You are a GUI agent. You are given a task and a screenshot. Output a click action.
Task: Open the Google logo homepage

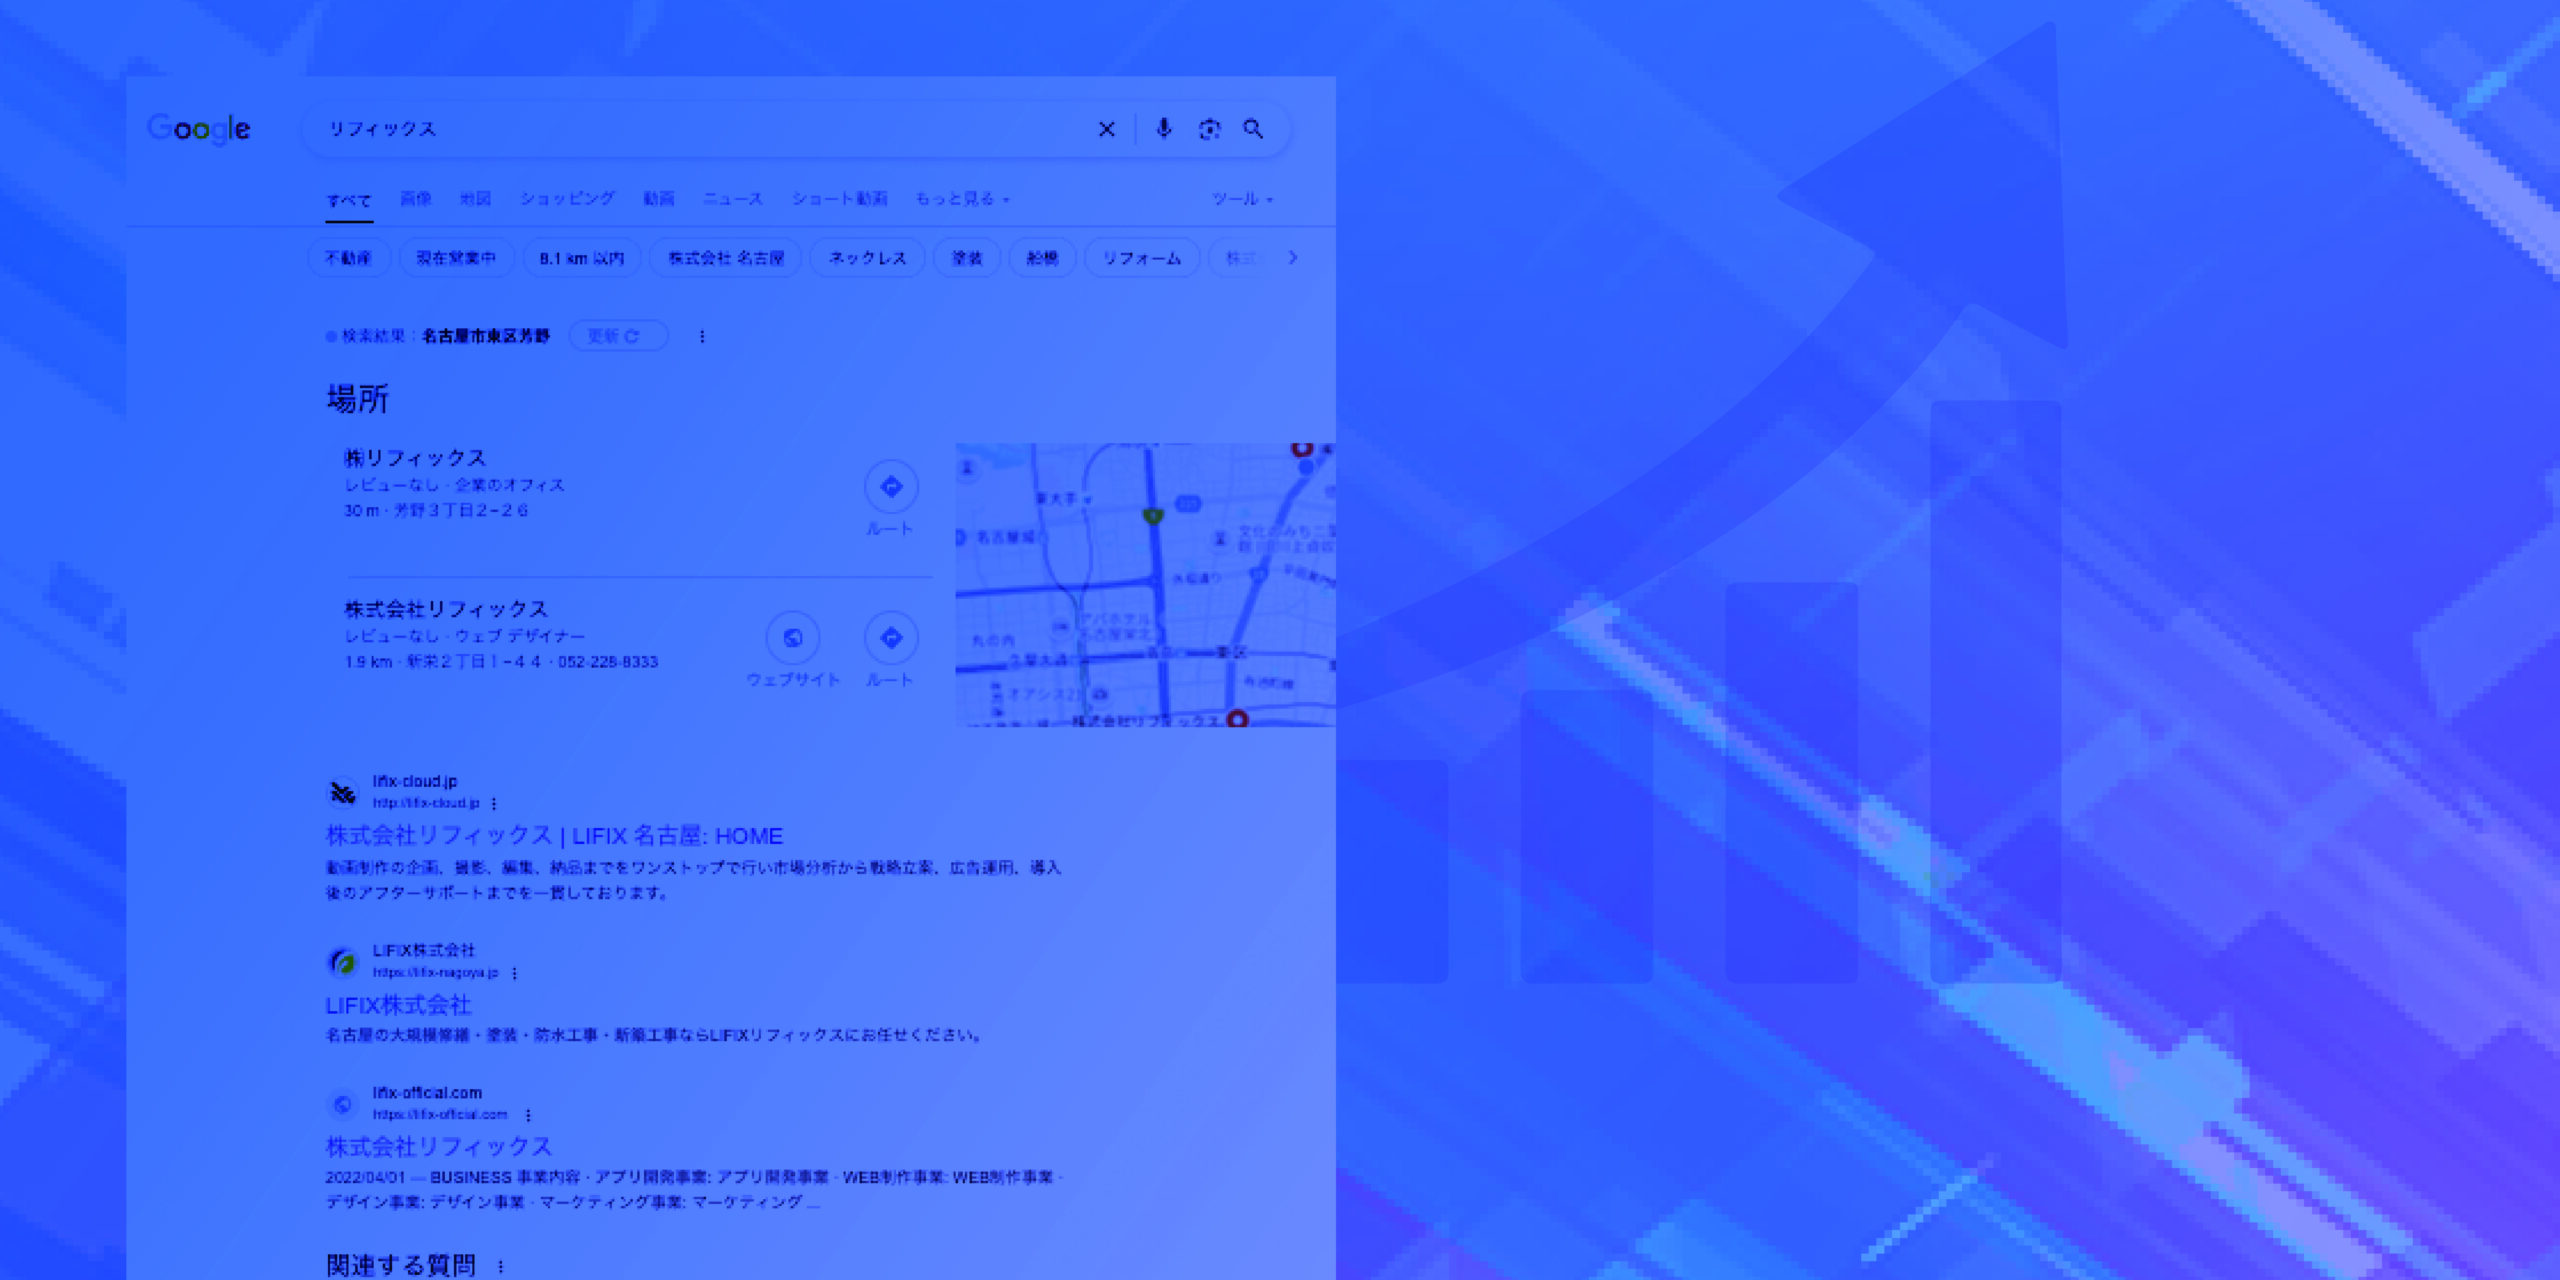point(199,129)
